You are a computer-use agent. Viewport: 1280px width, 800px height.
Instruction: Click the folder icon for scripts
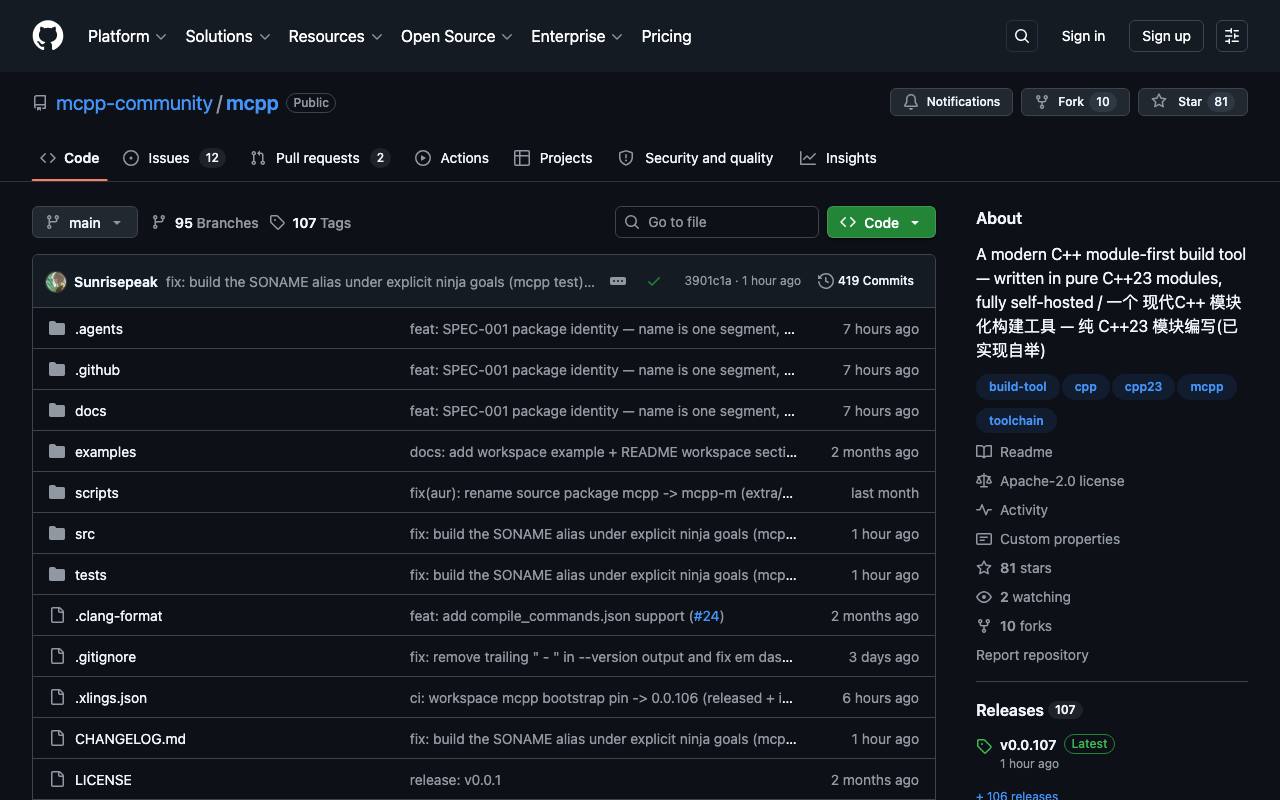click(x=57, y=493)
